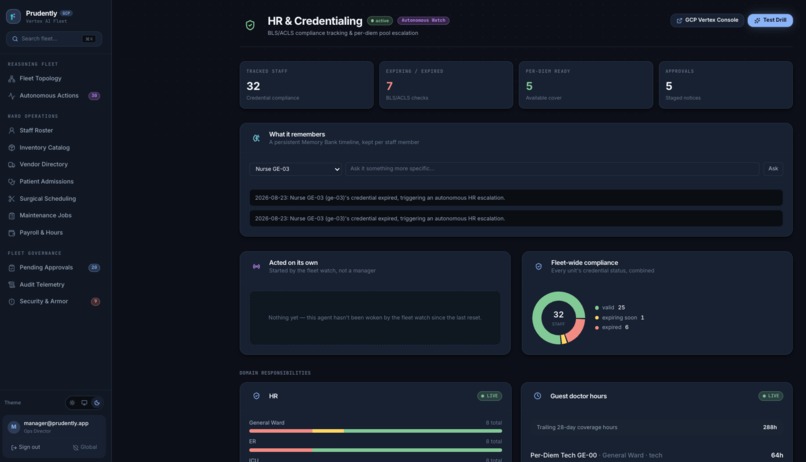Click the green valid legend swatch

597,308
